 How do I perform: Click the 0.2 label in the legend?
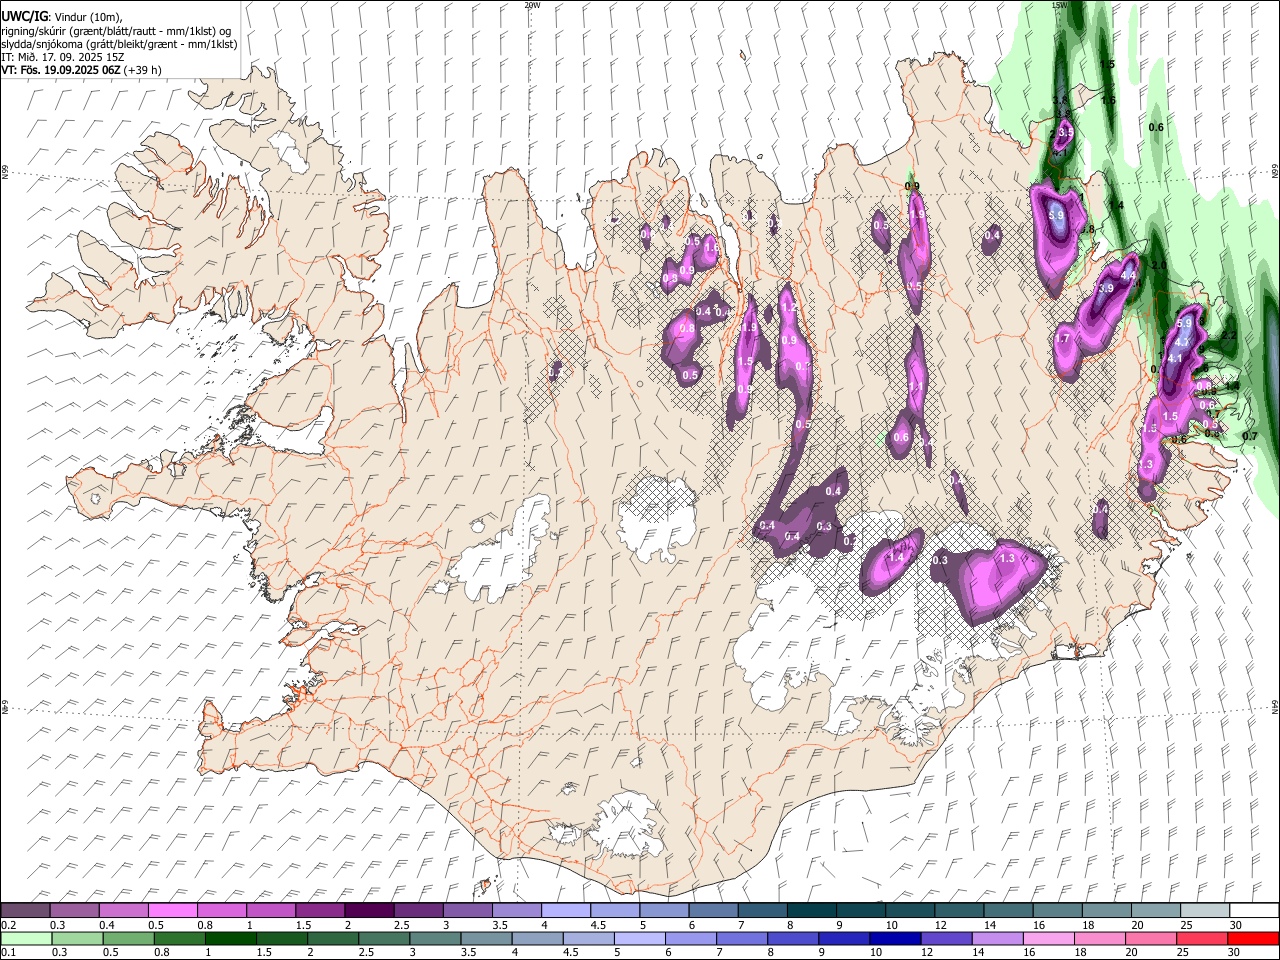[7, 926]
